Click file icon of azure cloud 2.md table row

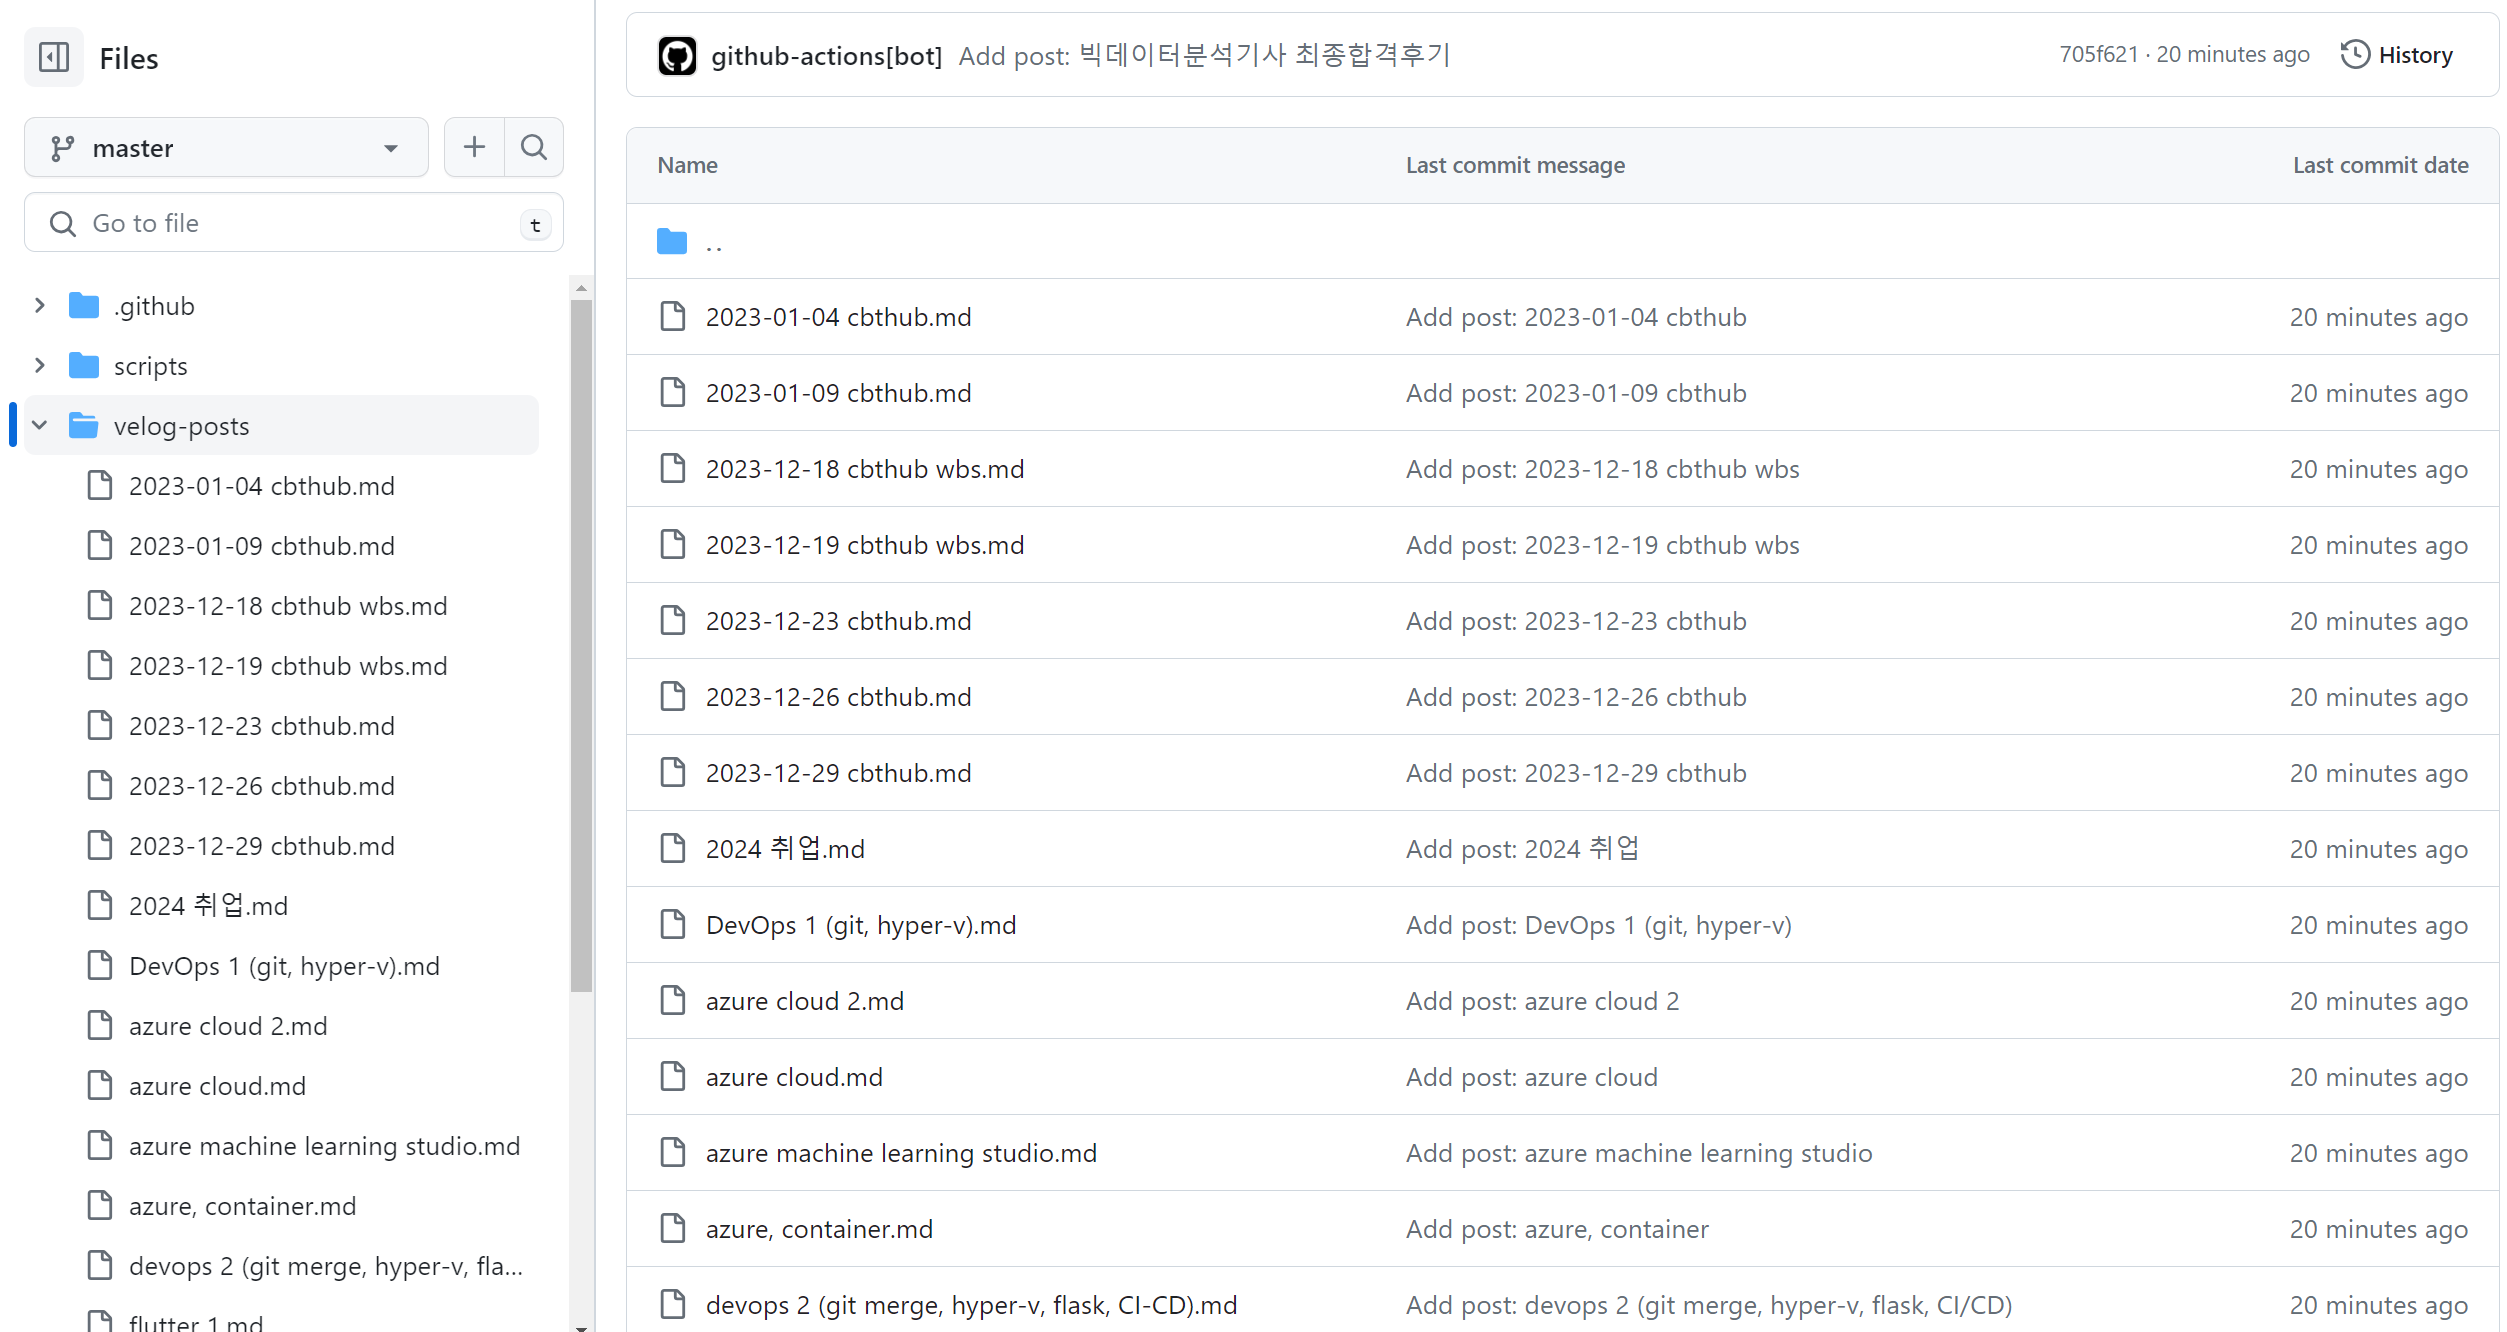(673, 1001)
